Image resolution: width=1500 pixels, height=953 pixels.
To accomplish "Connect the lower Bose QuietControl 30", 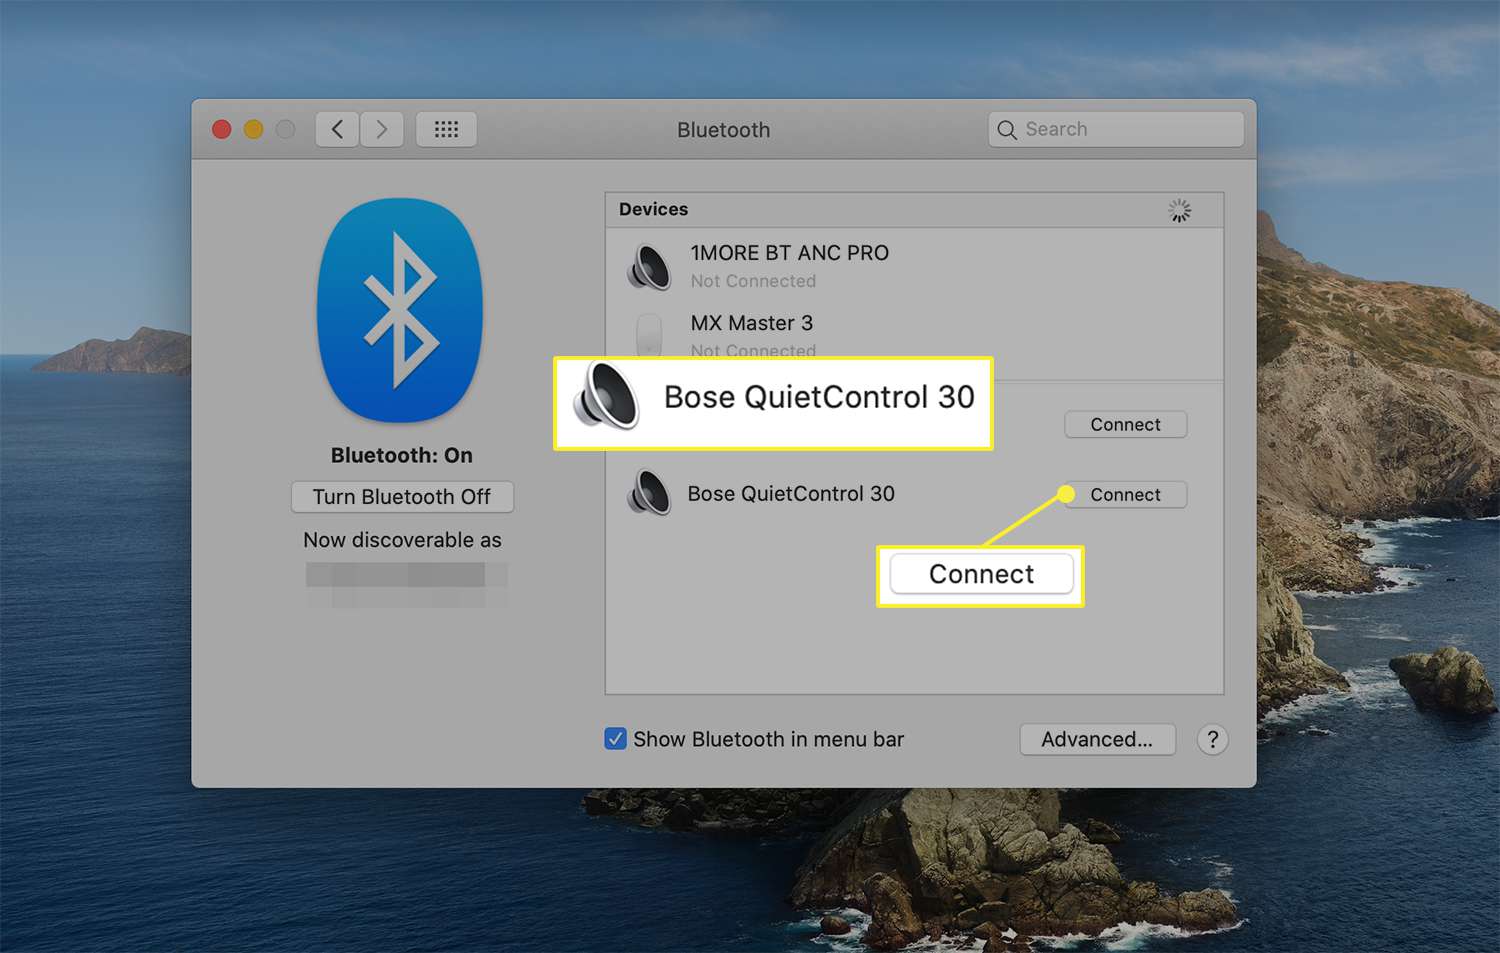I will tap(1125, 495).
